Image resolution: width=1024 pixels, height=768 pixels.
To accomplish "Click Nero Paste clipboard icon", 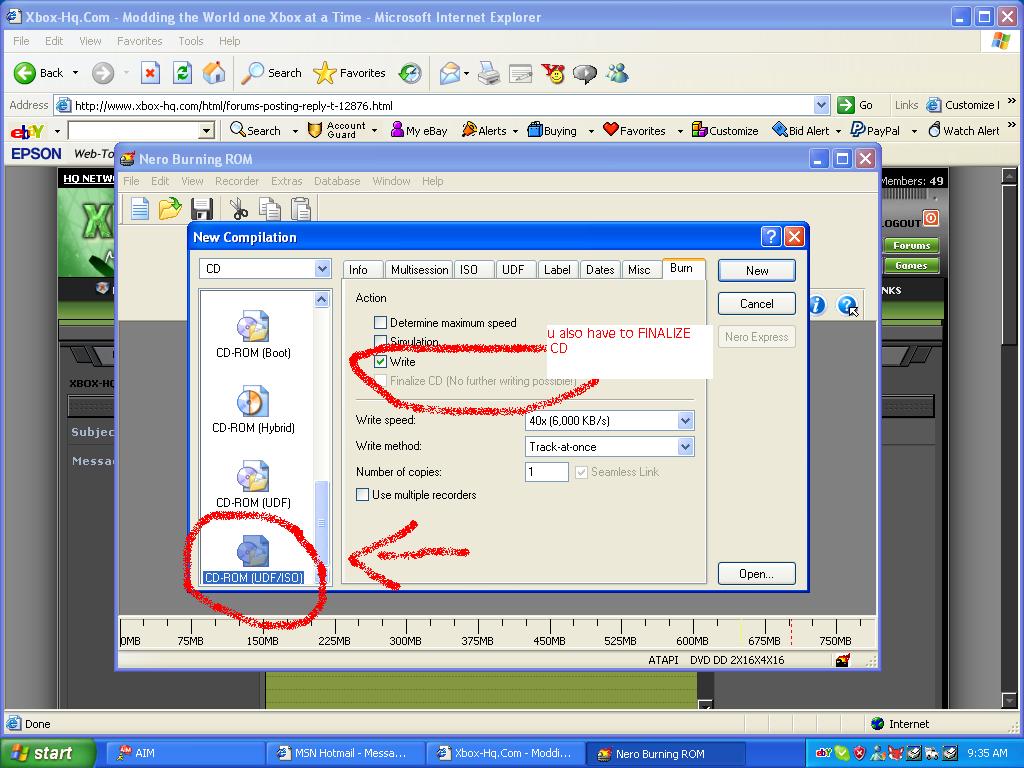I will click(x=300, y=209).
